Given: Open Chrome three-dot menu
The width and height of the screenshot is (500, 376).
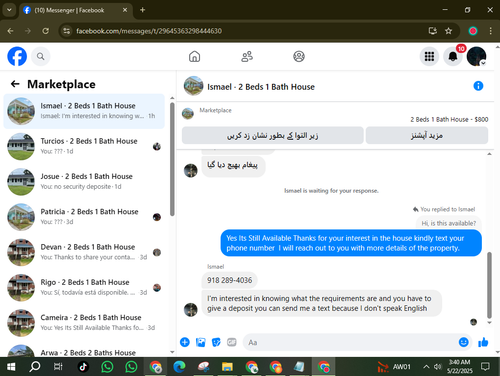Looking at the screenshot, I should [490, 31].
